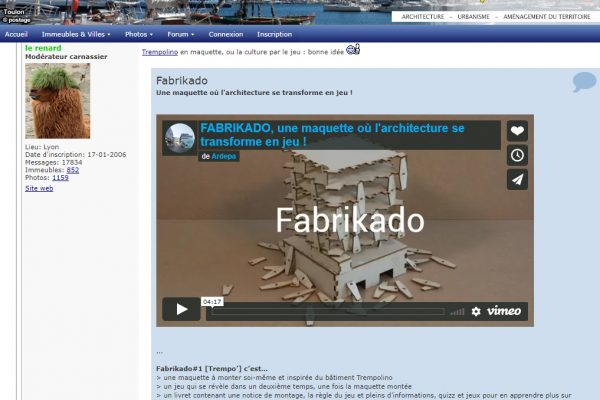Click the le renard username

(43, 48)
